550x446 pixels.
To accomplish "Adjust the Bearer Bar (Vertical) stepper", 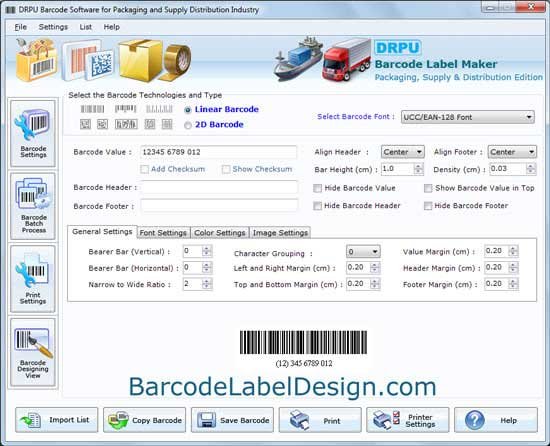I will 207,251.
